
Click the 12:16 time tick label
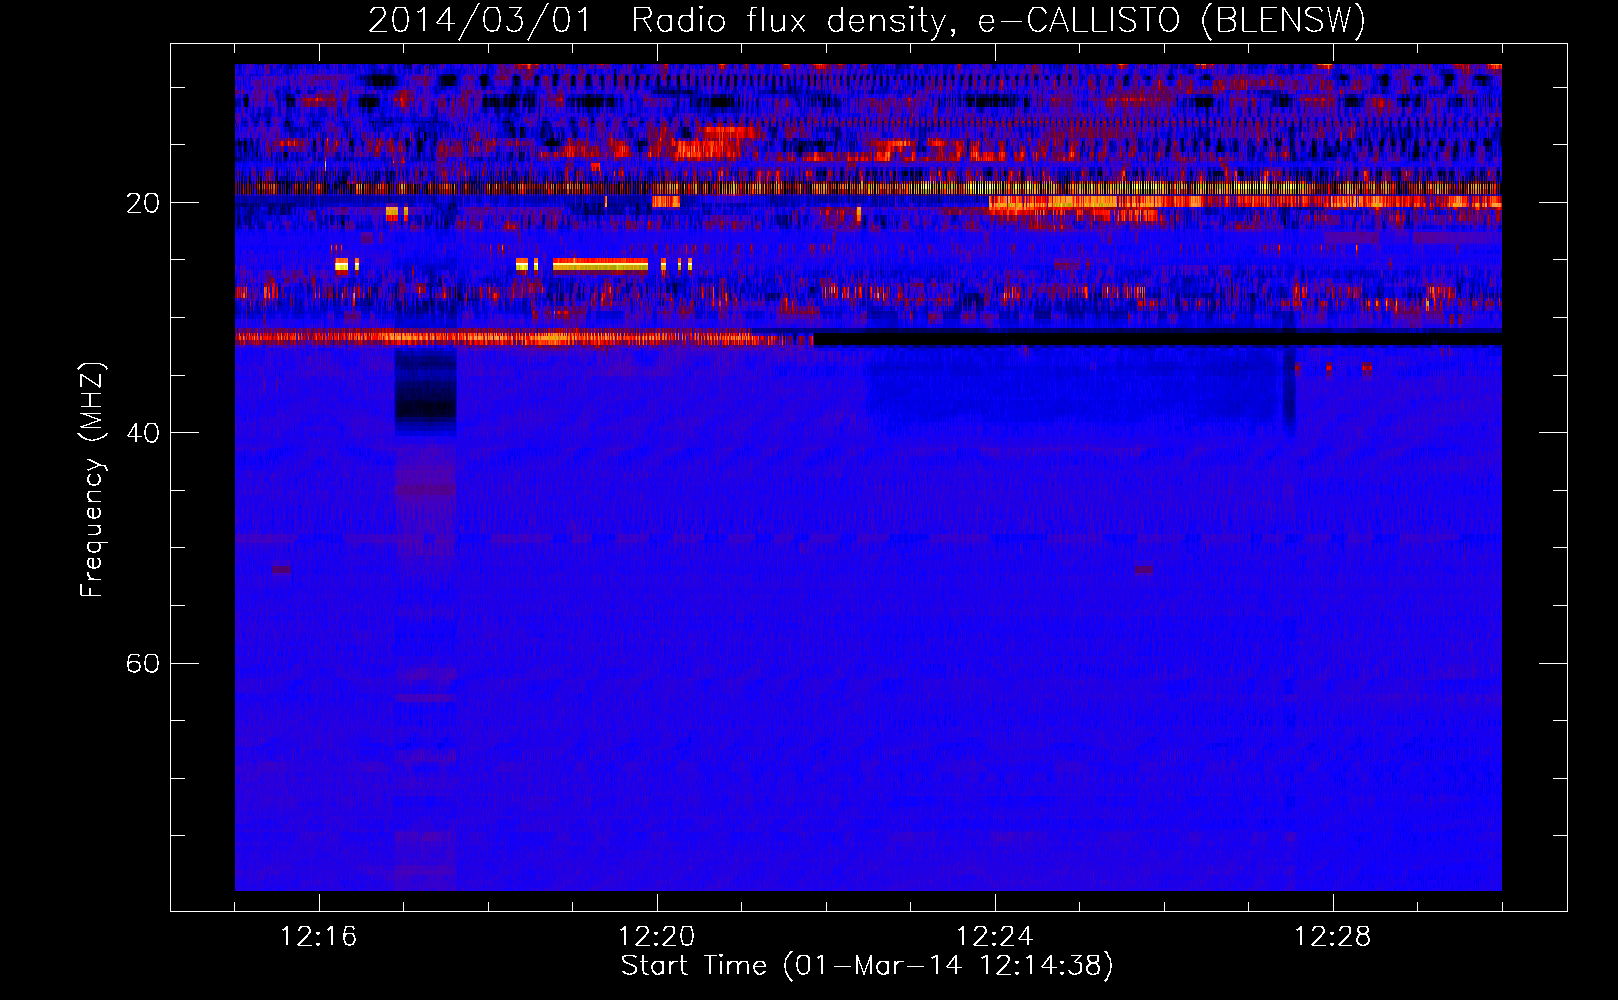tap(319, 937)
